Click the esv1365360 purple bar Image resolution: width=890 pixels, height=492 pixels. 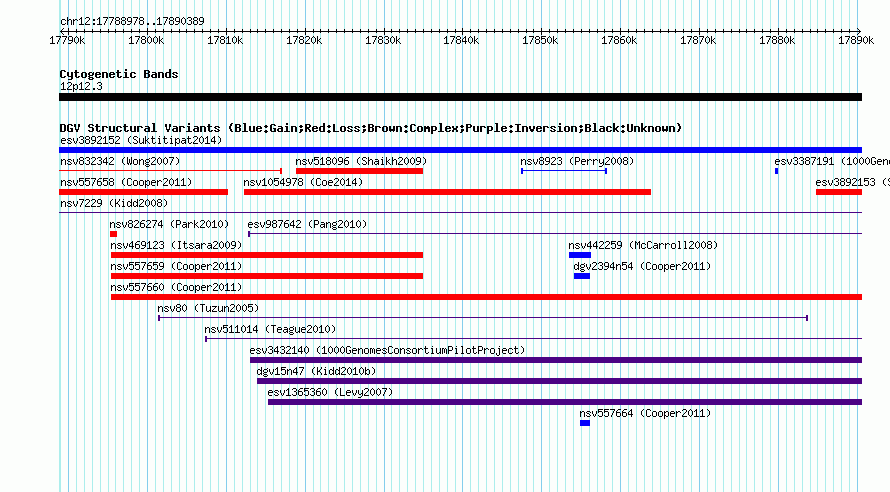pos(565,402)
